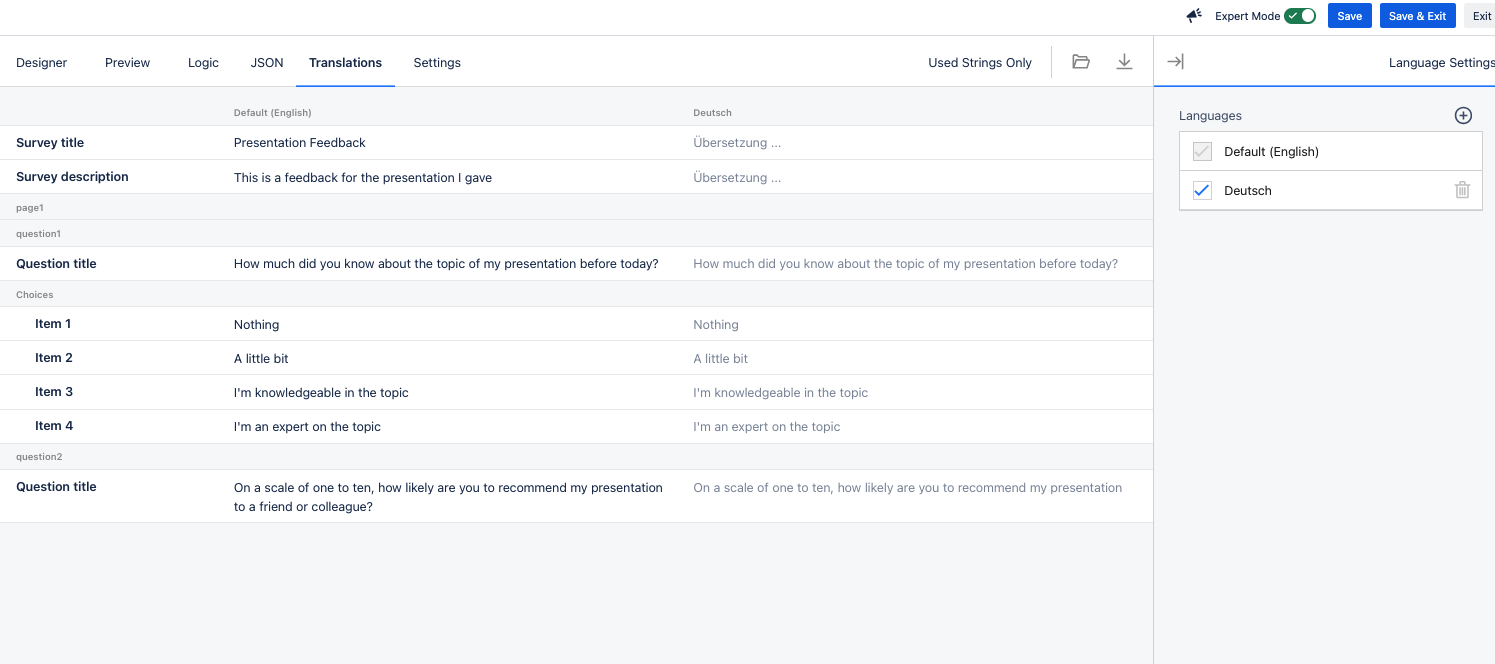Click the Exit button

pyautogui.click(x=1481, y=16)
